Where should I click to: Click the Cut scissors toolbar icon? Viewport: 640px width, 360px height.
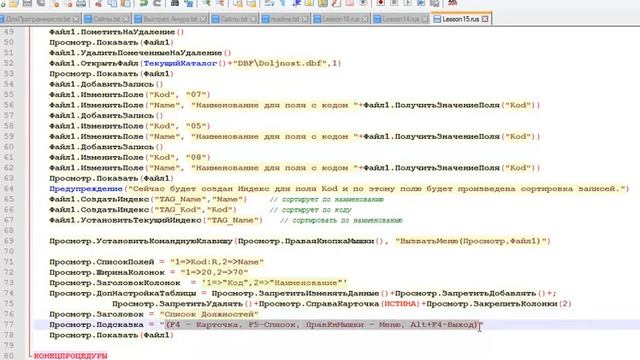click(x=98, y=3)
